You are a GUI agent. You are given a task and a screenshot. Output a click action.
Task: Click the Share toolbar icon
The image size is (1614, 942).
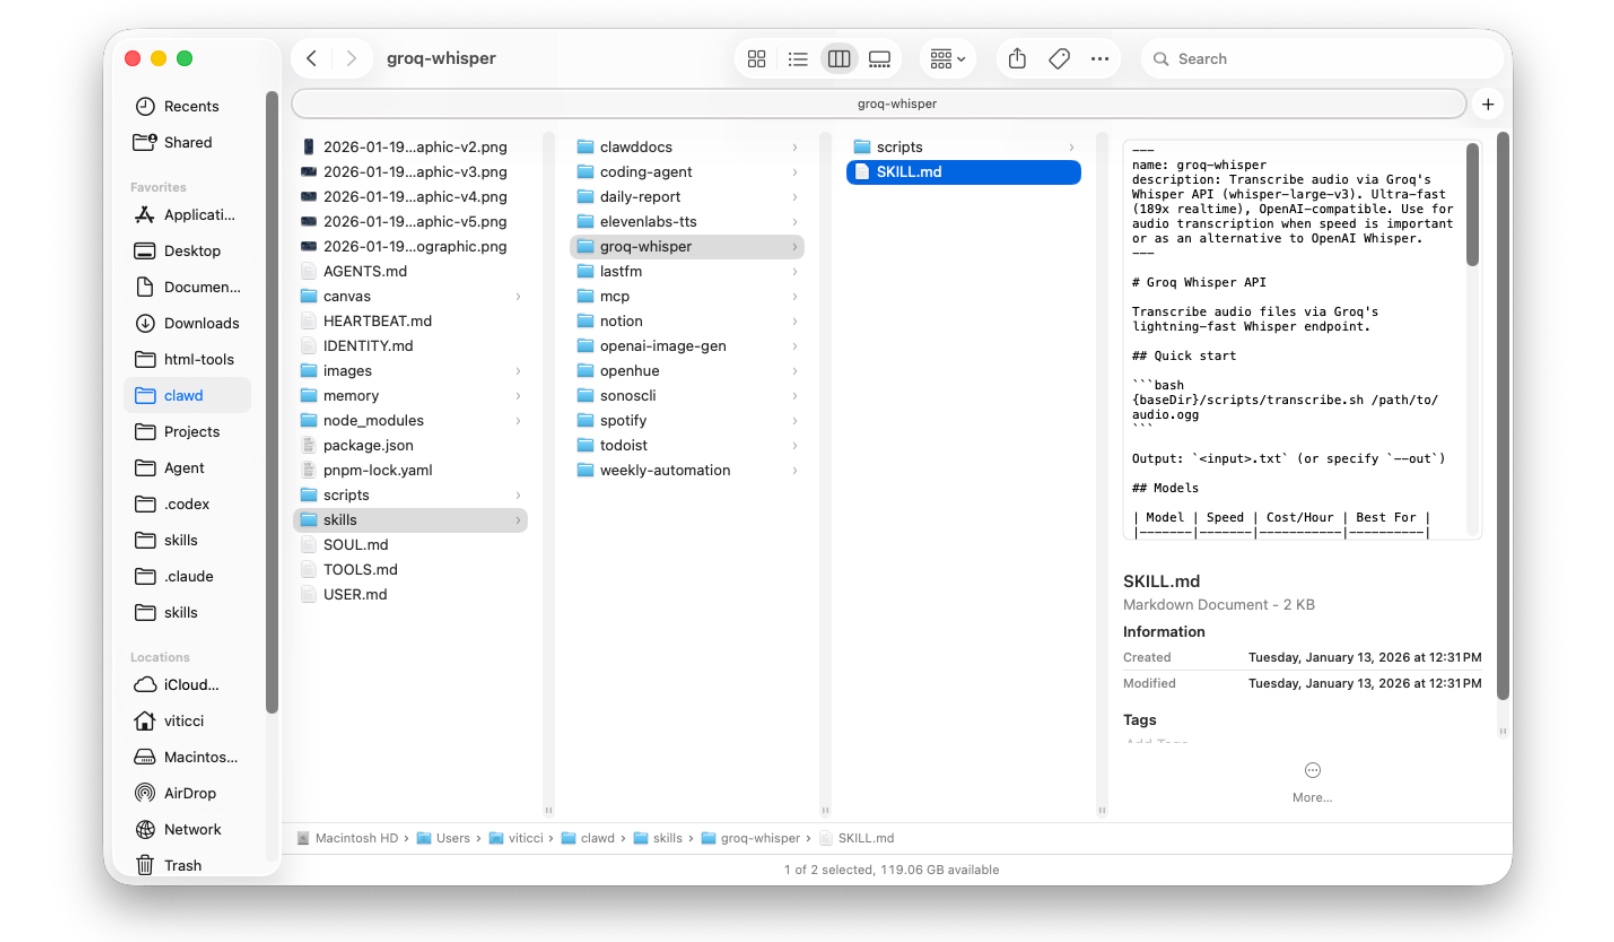(1018, 59)
